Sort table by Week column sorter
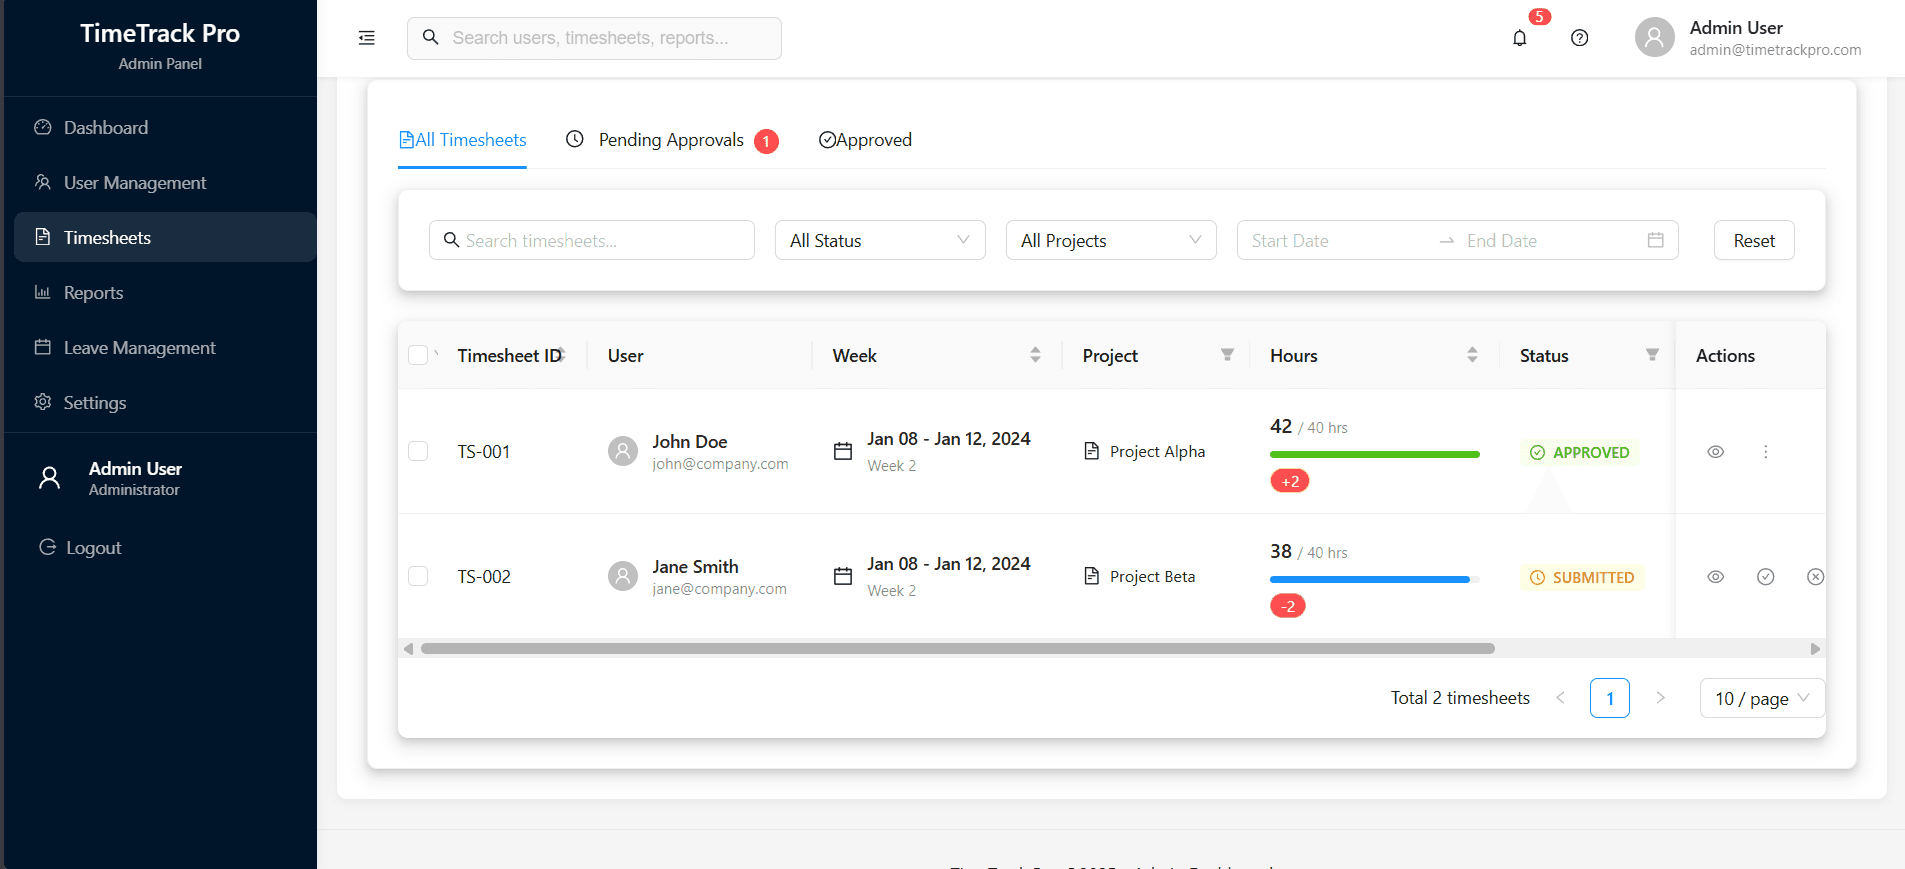Image resolution: width=1905 pixels, height=869 pixels. tap(1035, 355)
